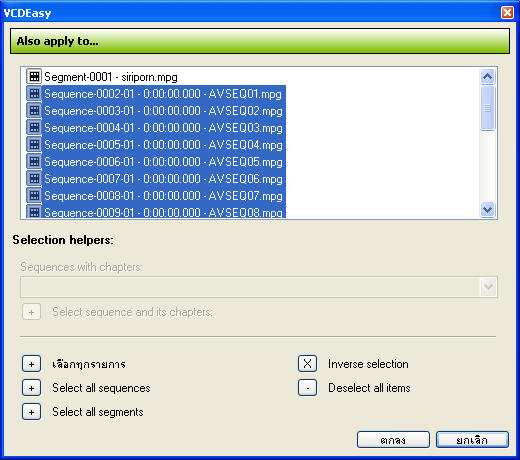Viewport: 520px width, 460px height.
Task: Click the plus icon next to เลือกทุกรายการ
Action: (x=31, y=364)
